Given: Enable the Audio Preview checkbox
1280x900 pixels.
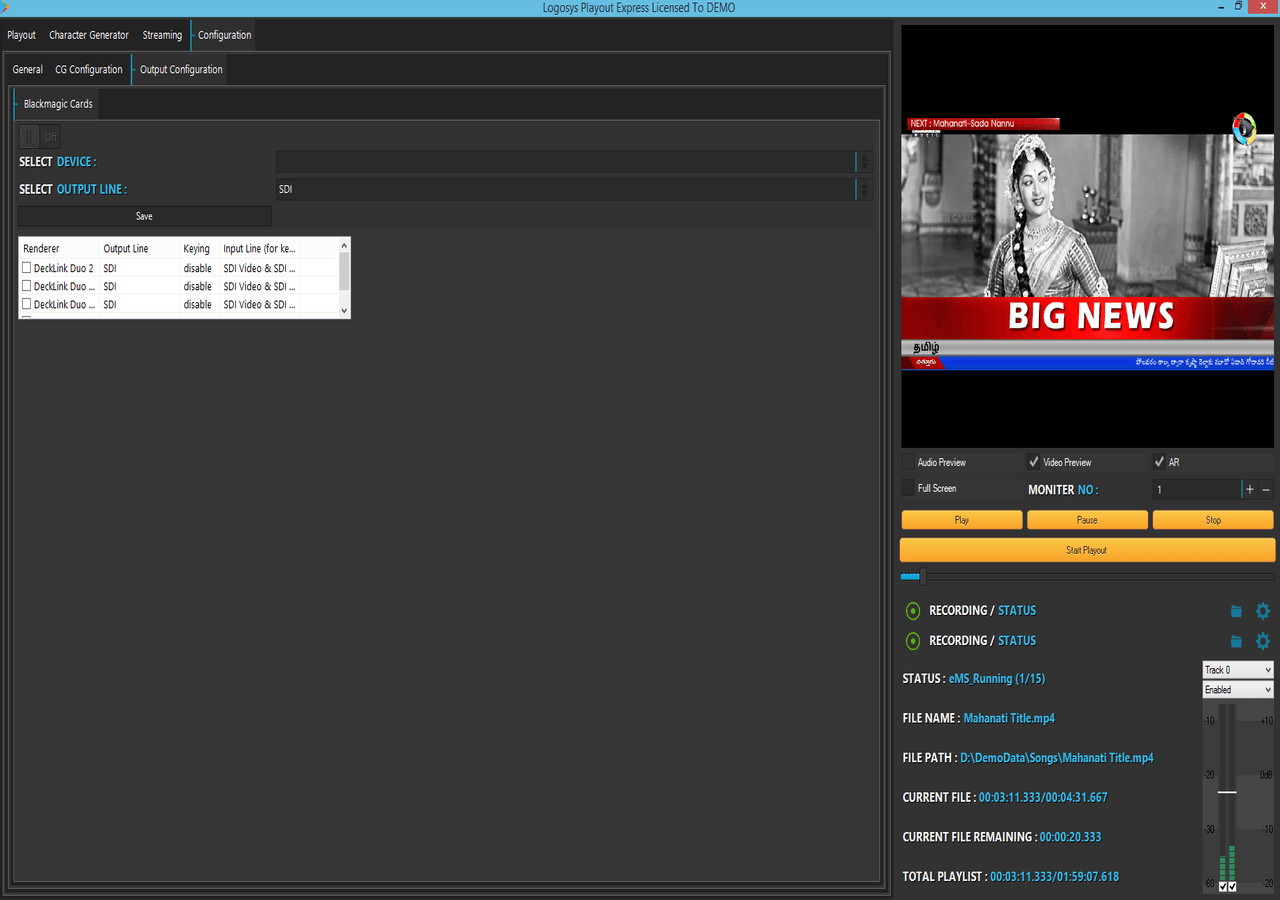Looking at the screenshot, I should click(x=908, y=463).
